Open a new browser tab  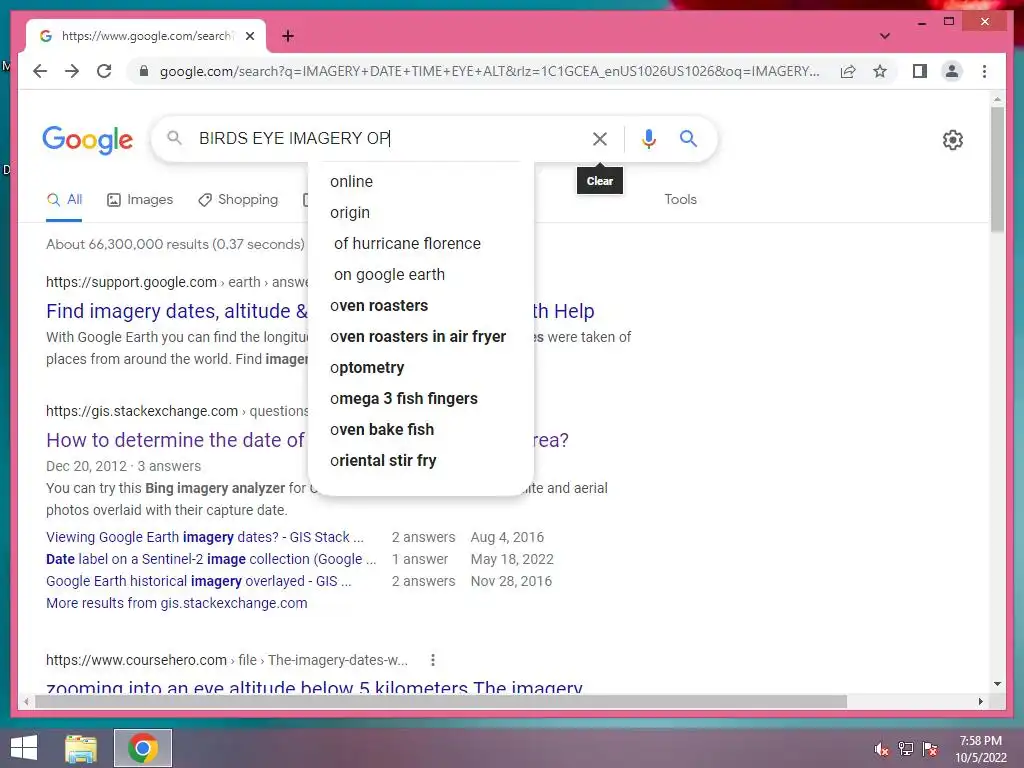pyautogui.click(x=288, y=36)
